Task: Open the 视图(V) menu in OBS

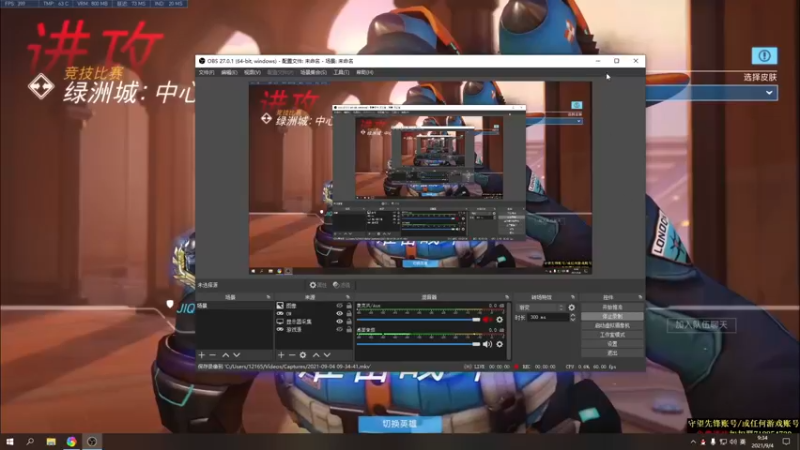Action: coord(252,72)
